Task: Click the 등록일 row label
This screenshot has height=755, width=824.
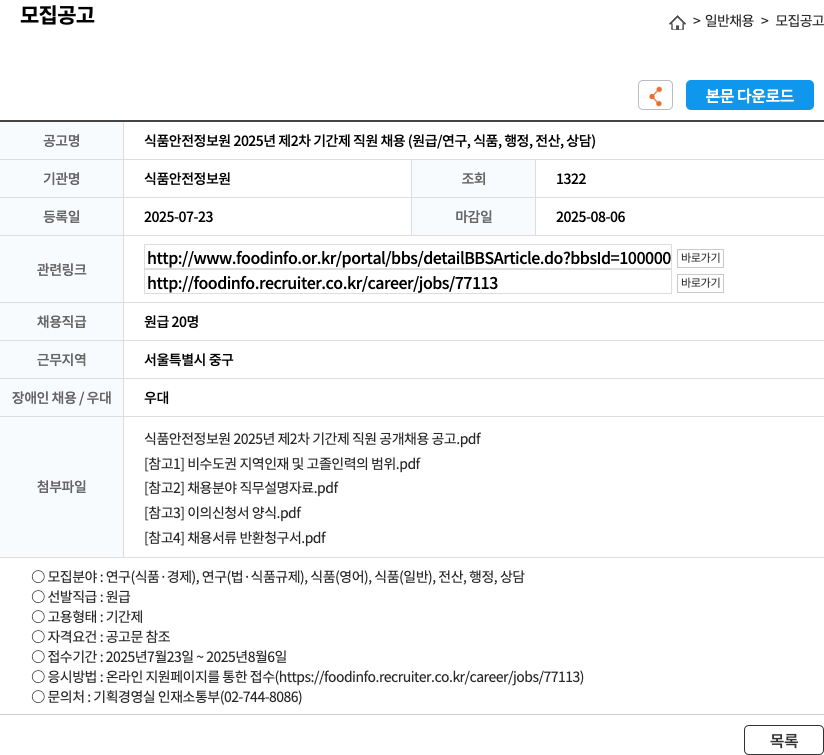Action: pos(61,217)
